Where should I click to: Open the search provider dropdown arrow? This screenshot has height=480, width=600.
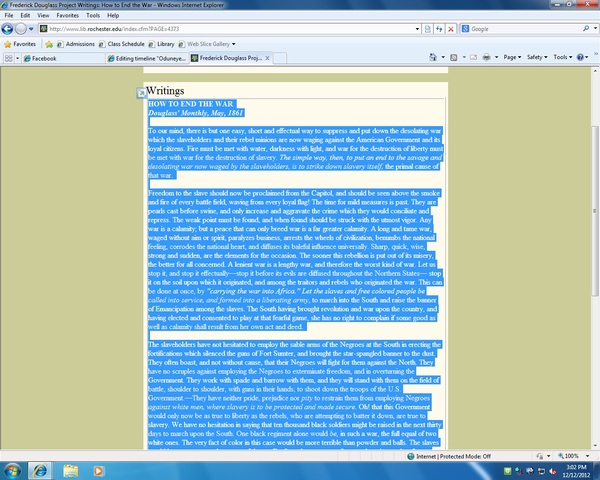pyautogui.click(x=595, y=28)
